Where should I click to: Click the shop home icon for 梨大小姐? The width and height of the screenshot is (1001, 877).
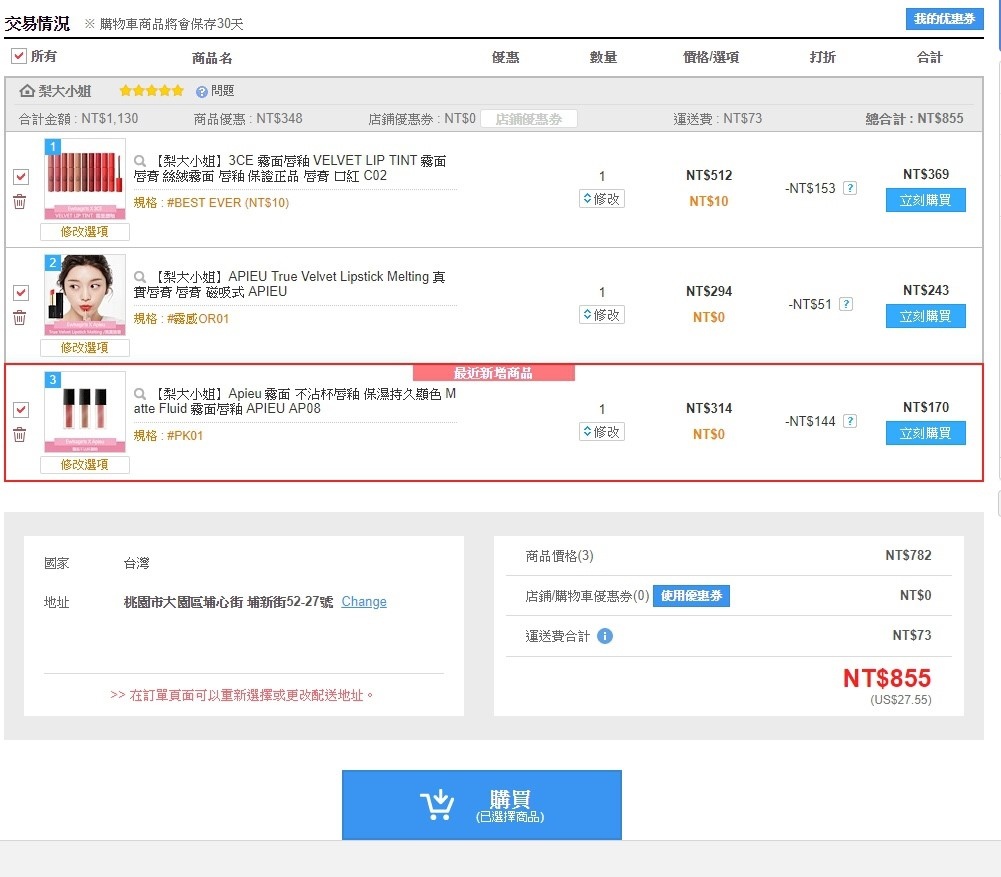click(x=27, y=91)
